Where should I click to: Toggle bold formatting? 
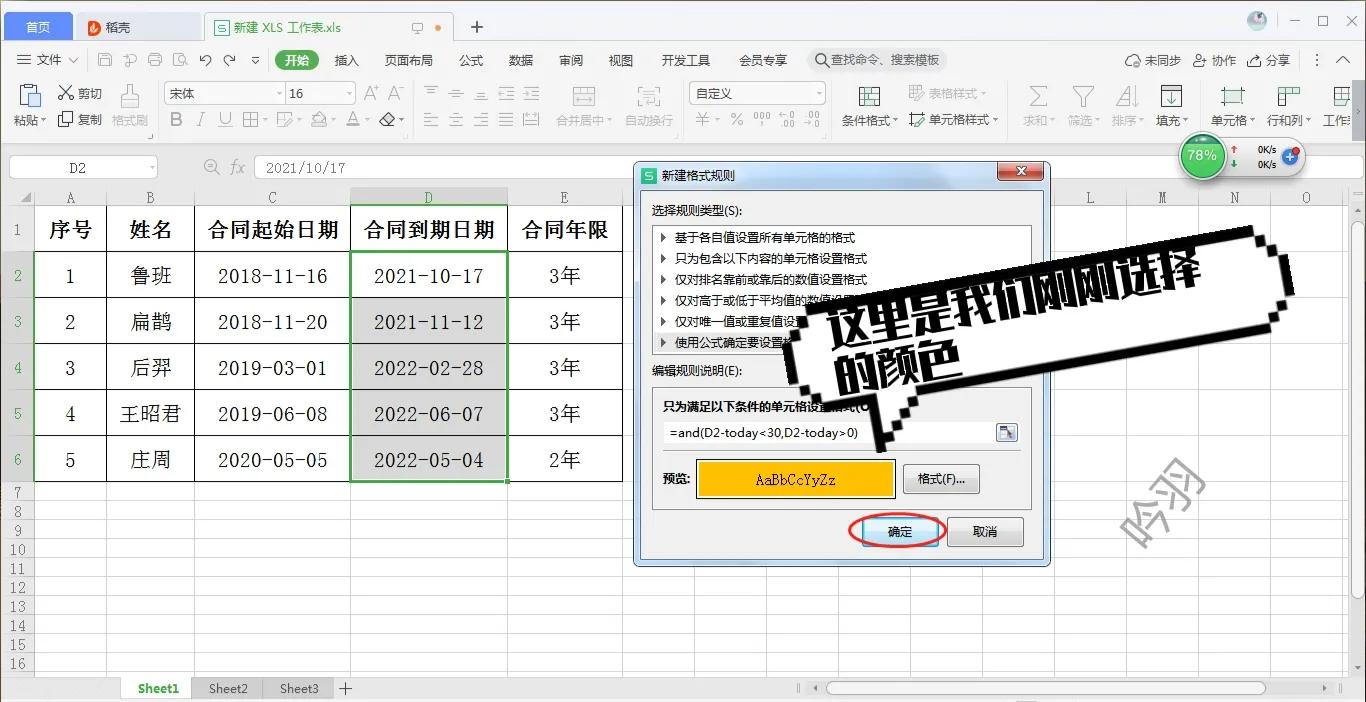tap(176, 119)
